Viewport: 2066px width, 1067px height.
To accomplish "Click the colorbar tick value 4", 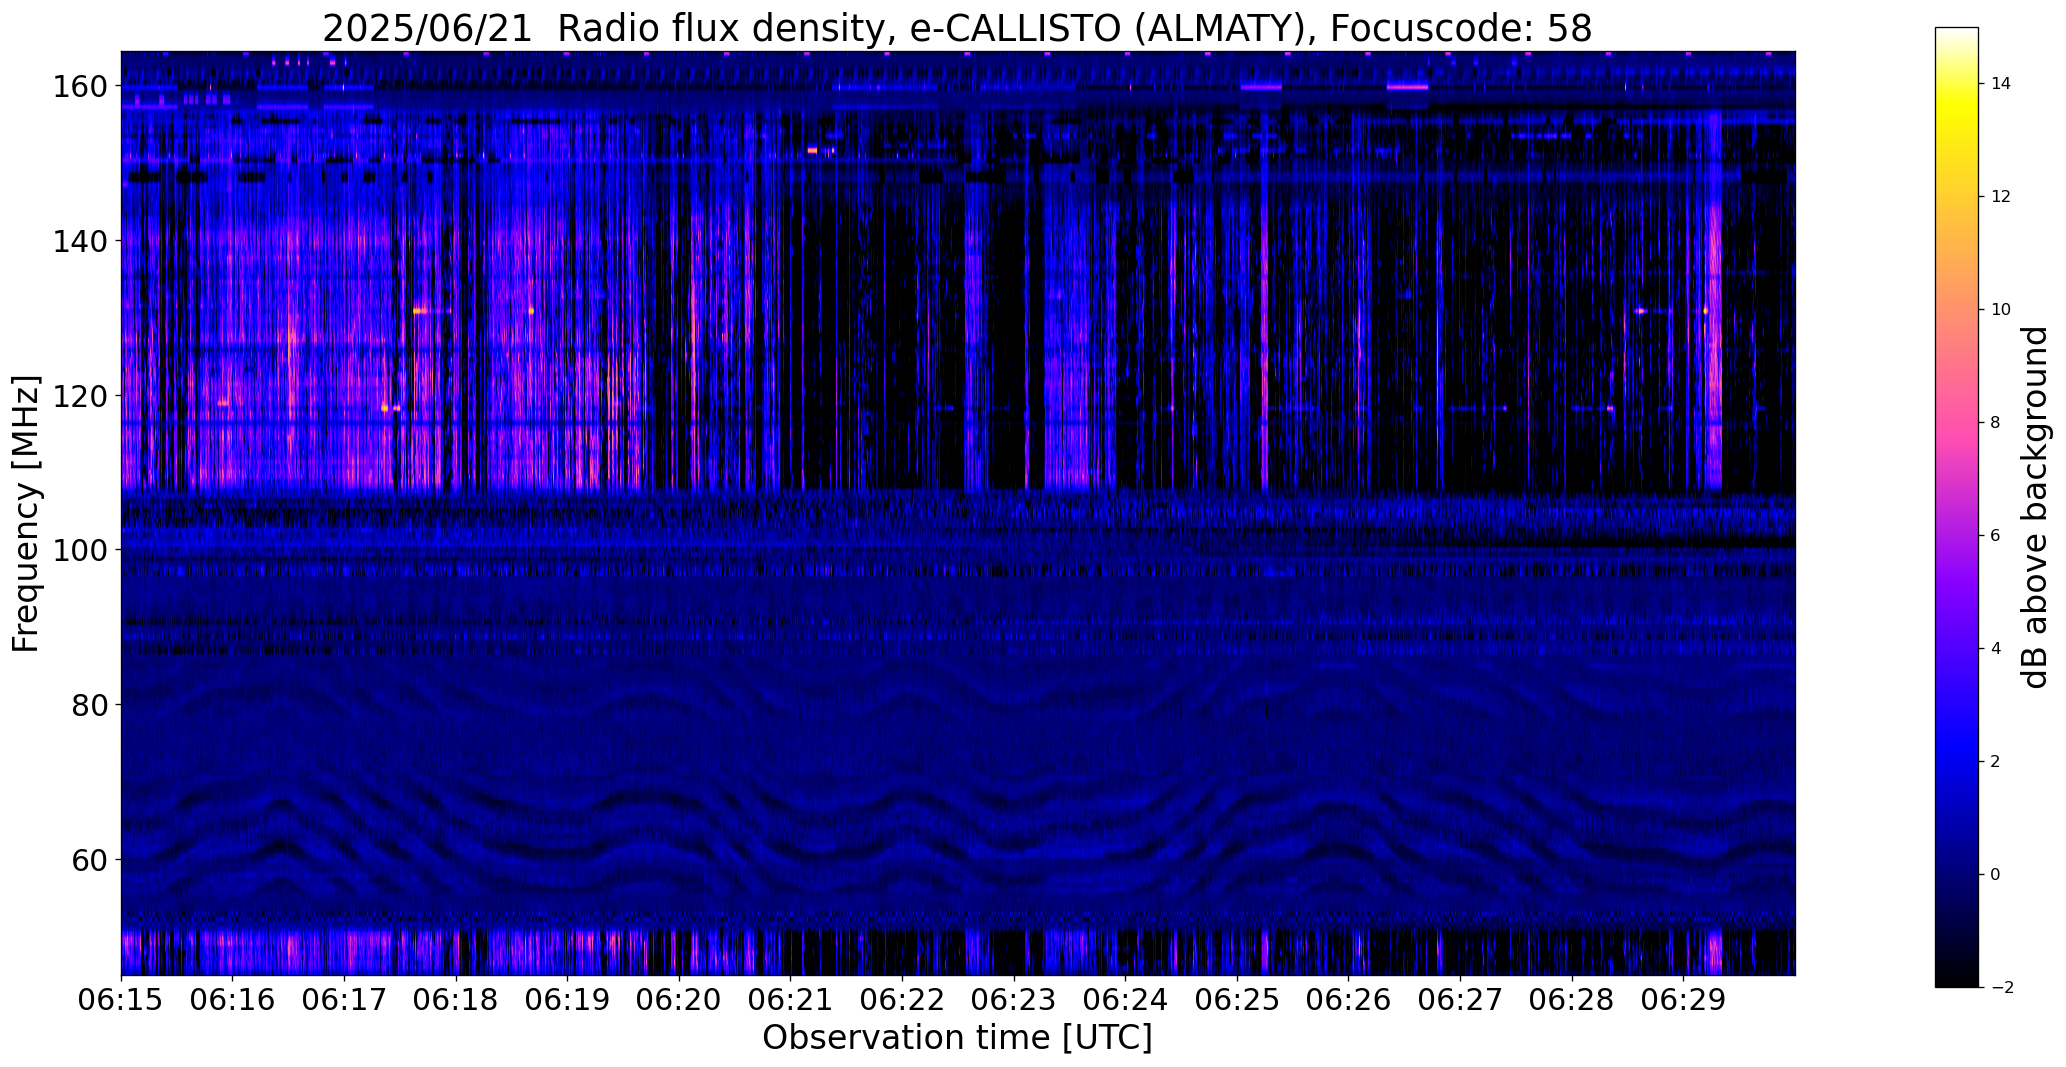I will tap(1995, 649).
